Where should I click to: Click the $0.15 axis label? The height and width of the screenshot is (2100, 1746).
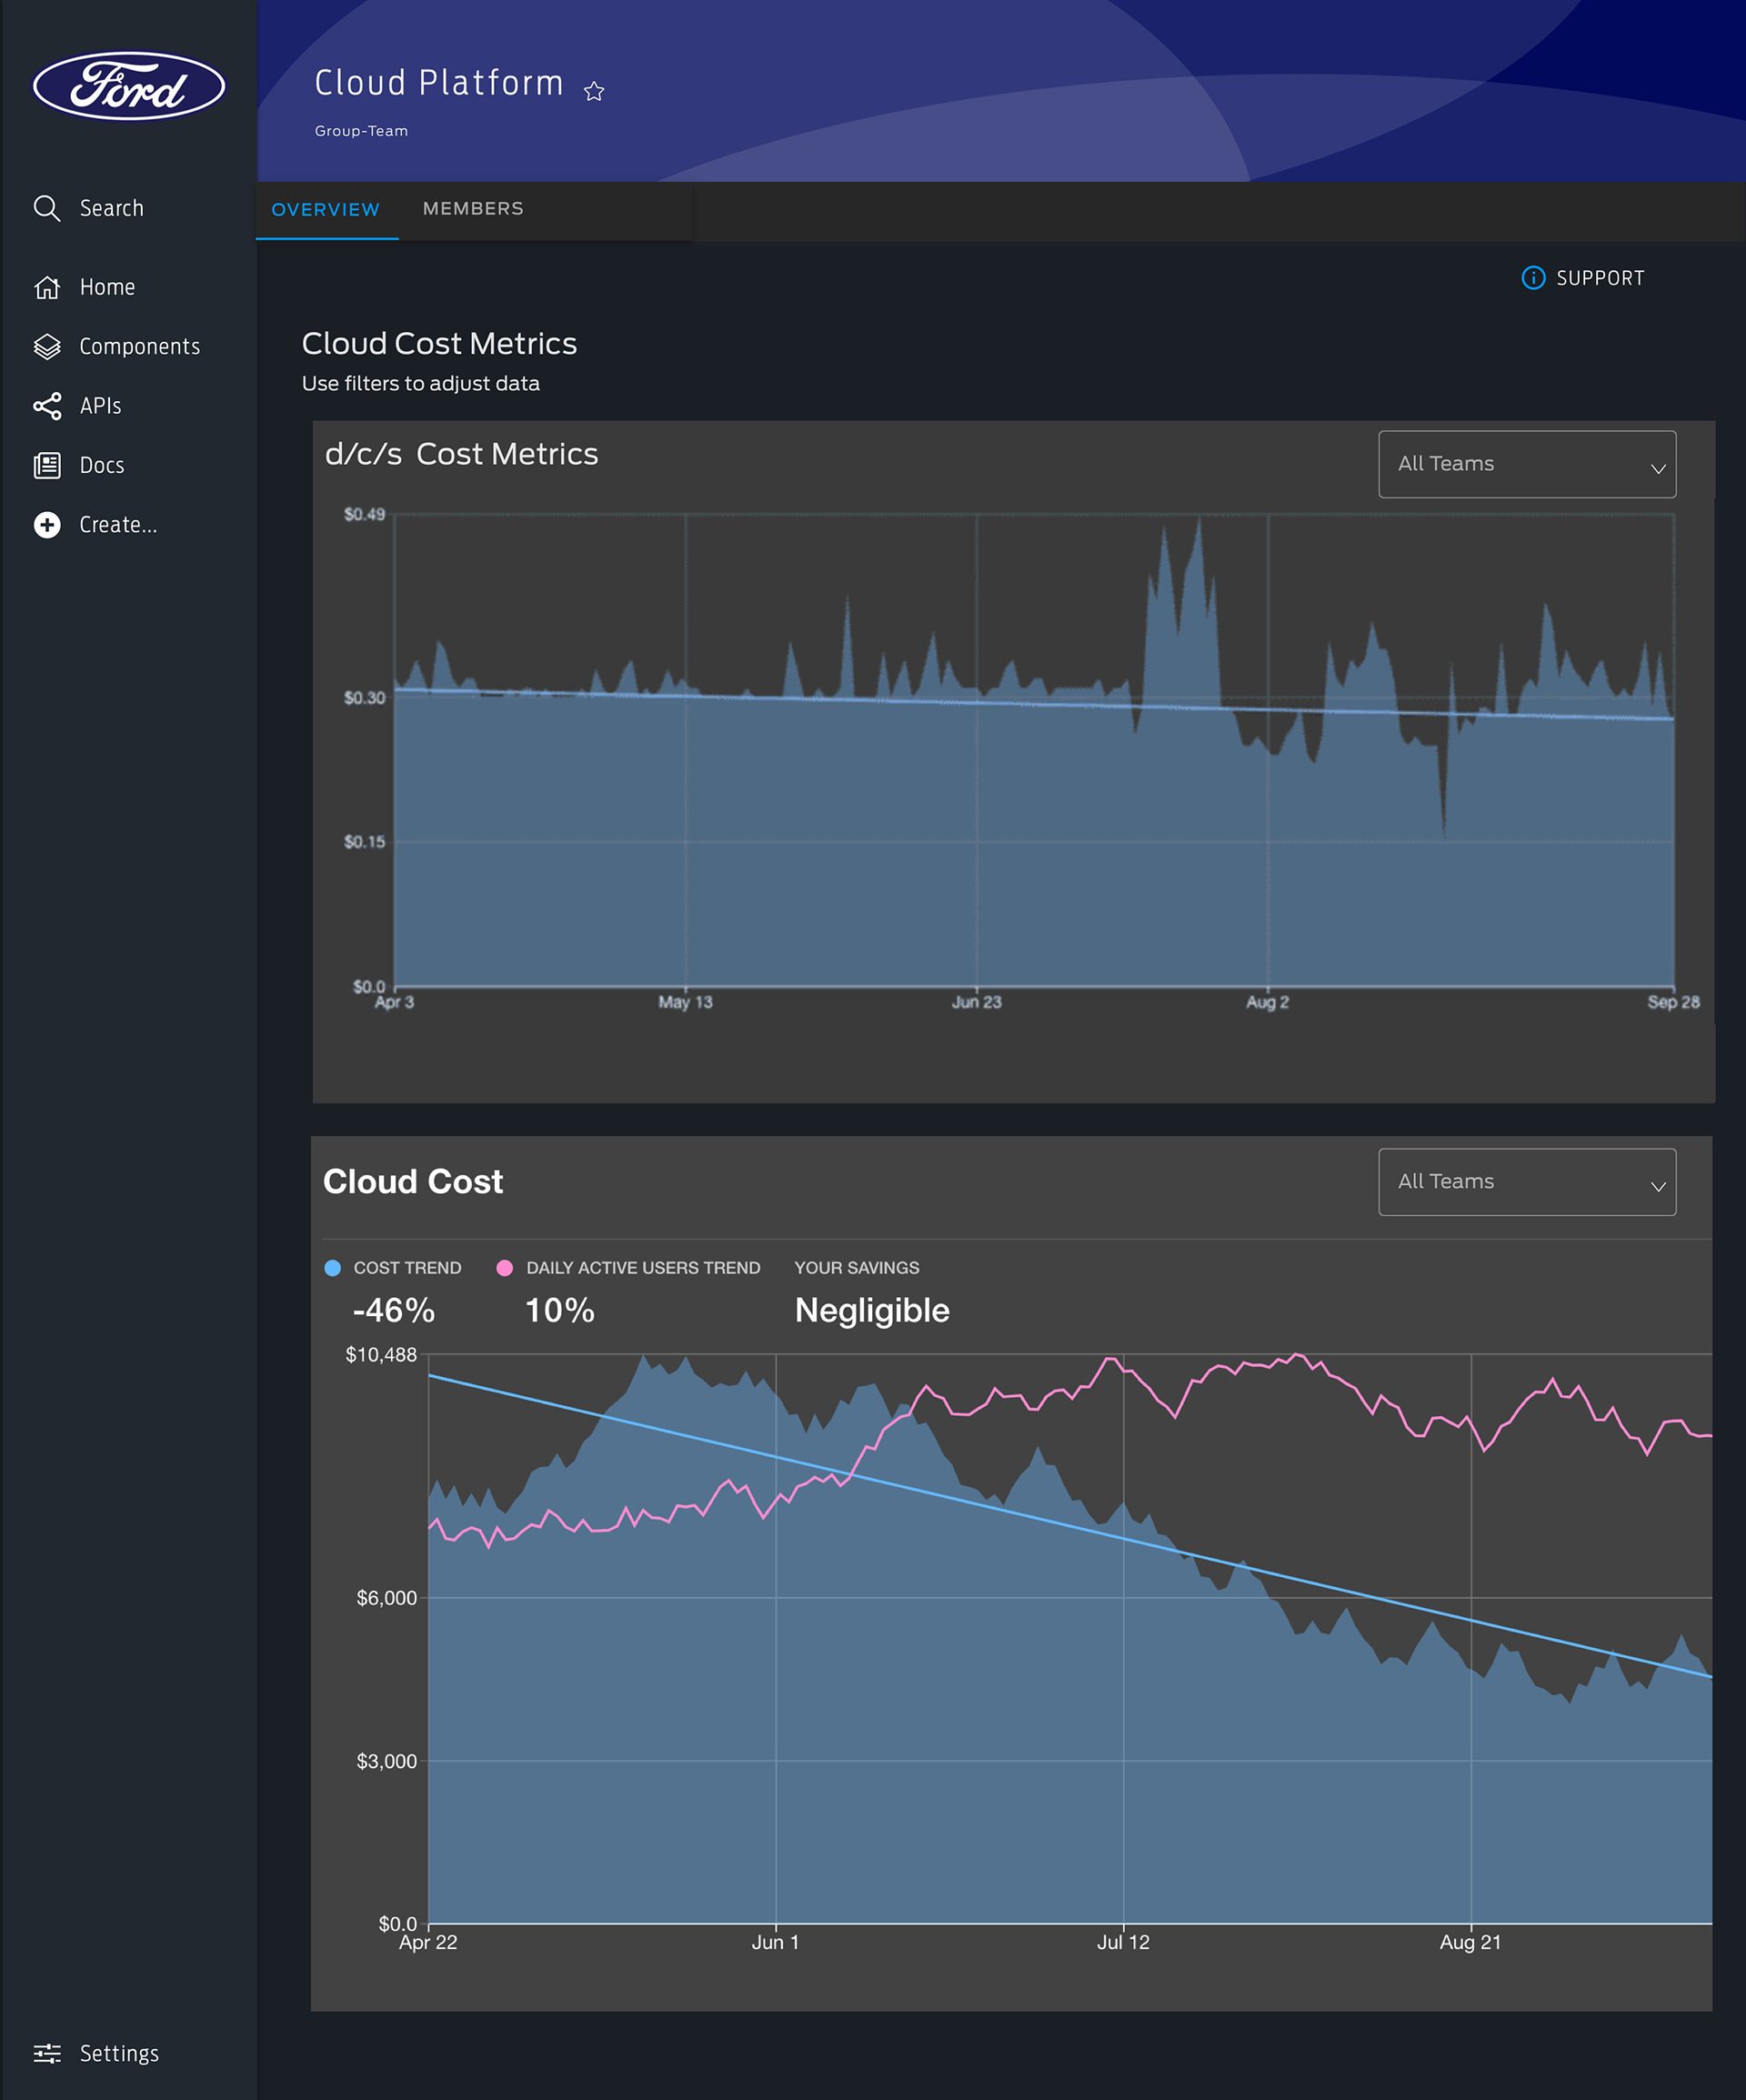(x=364, y=841)
